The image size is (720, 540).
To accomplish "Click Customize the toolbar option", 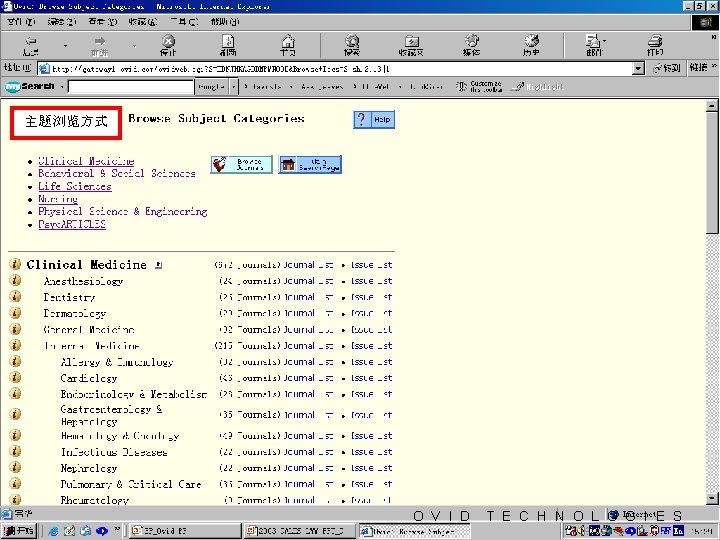I will [478, 86].
